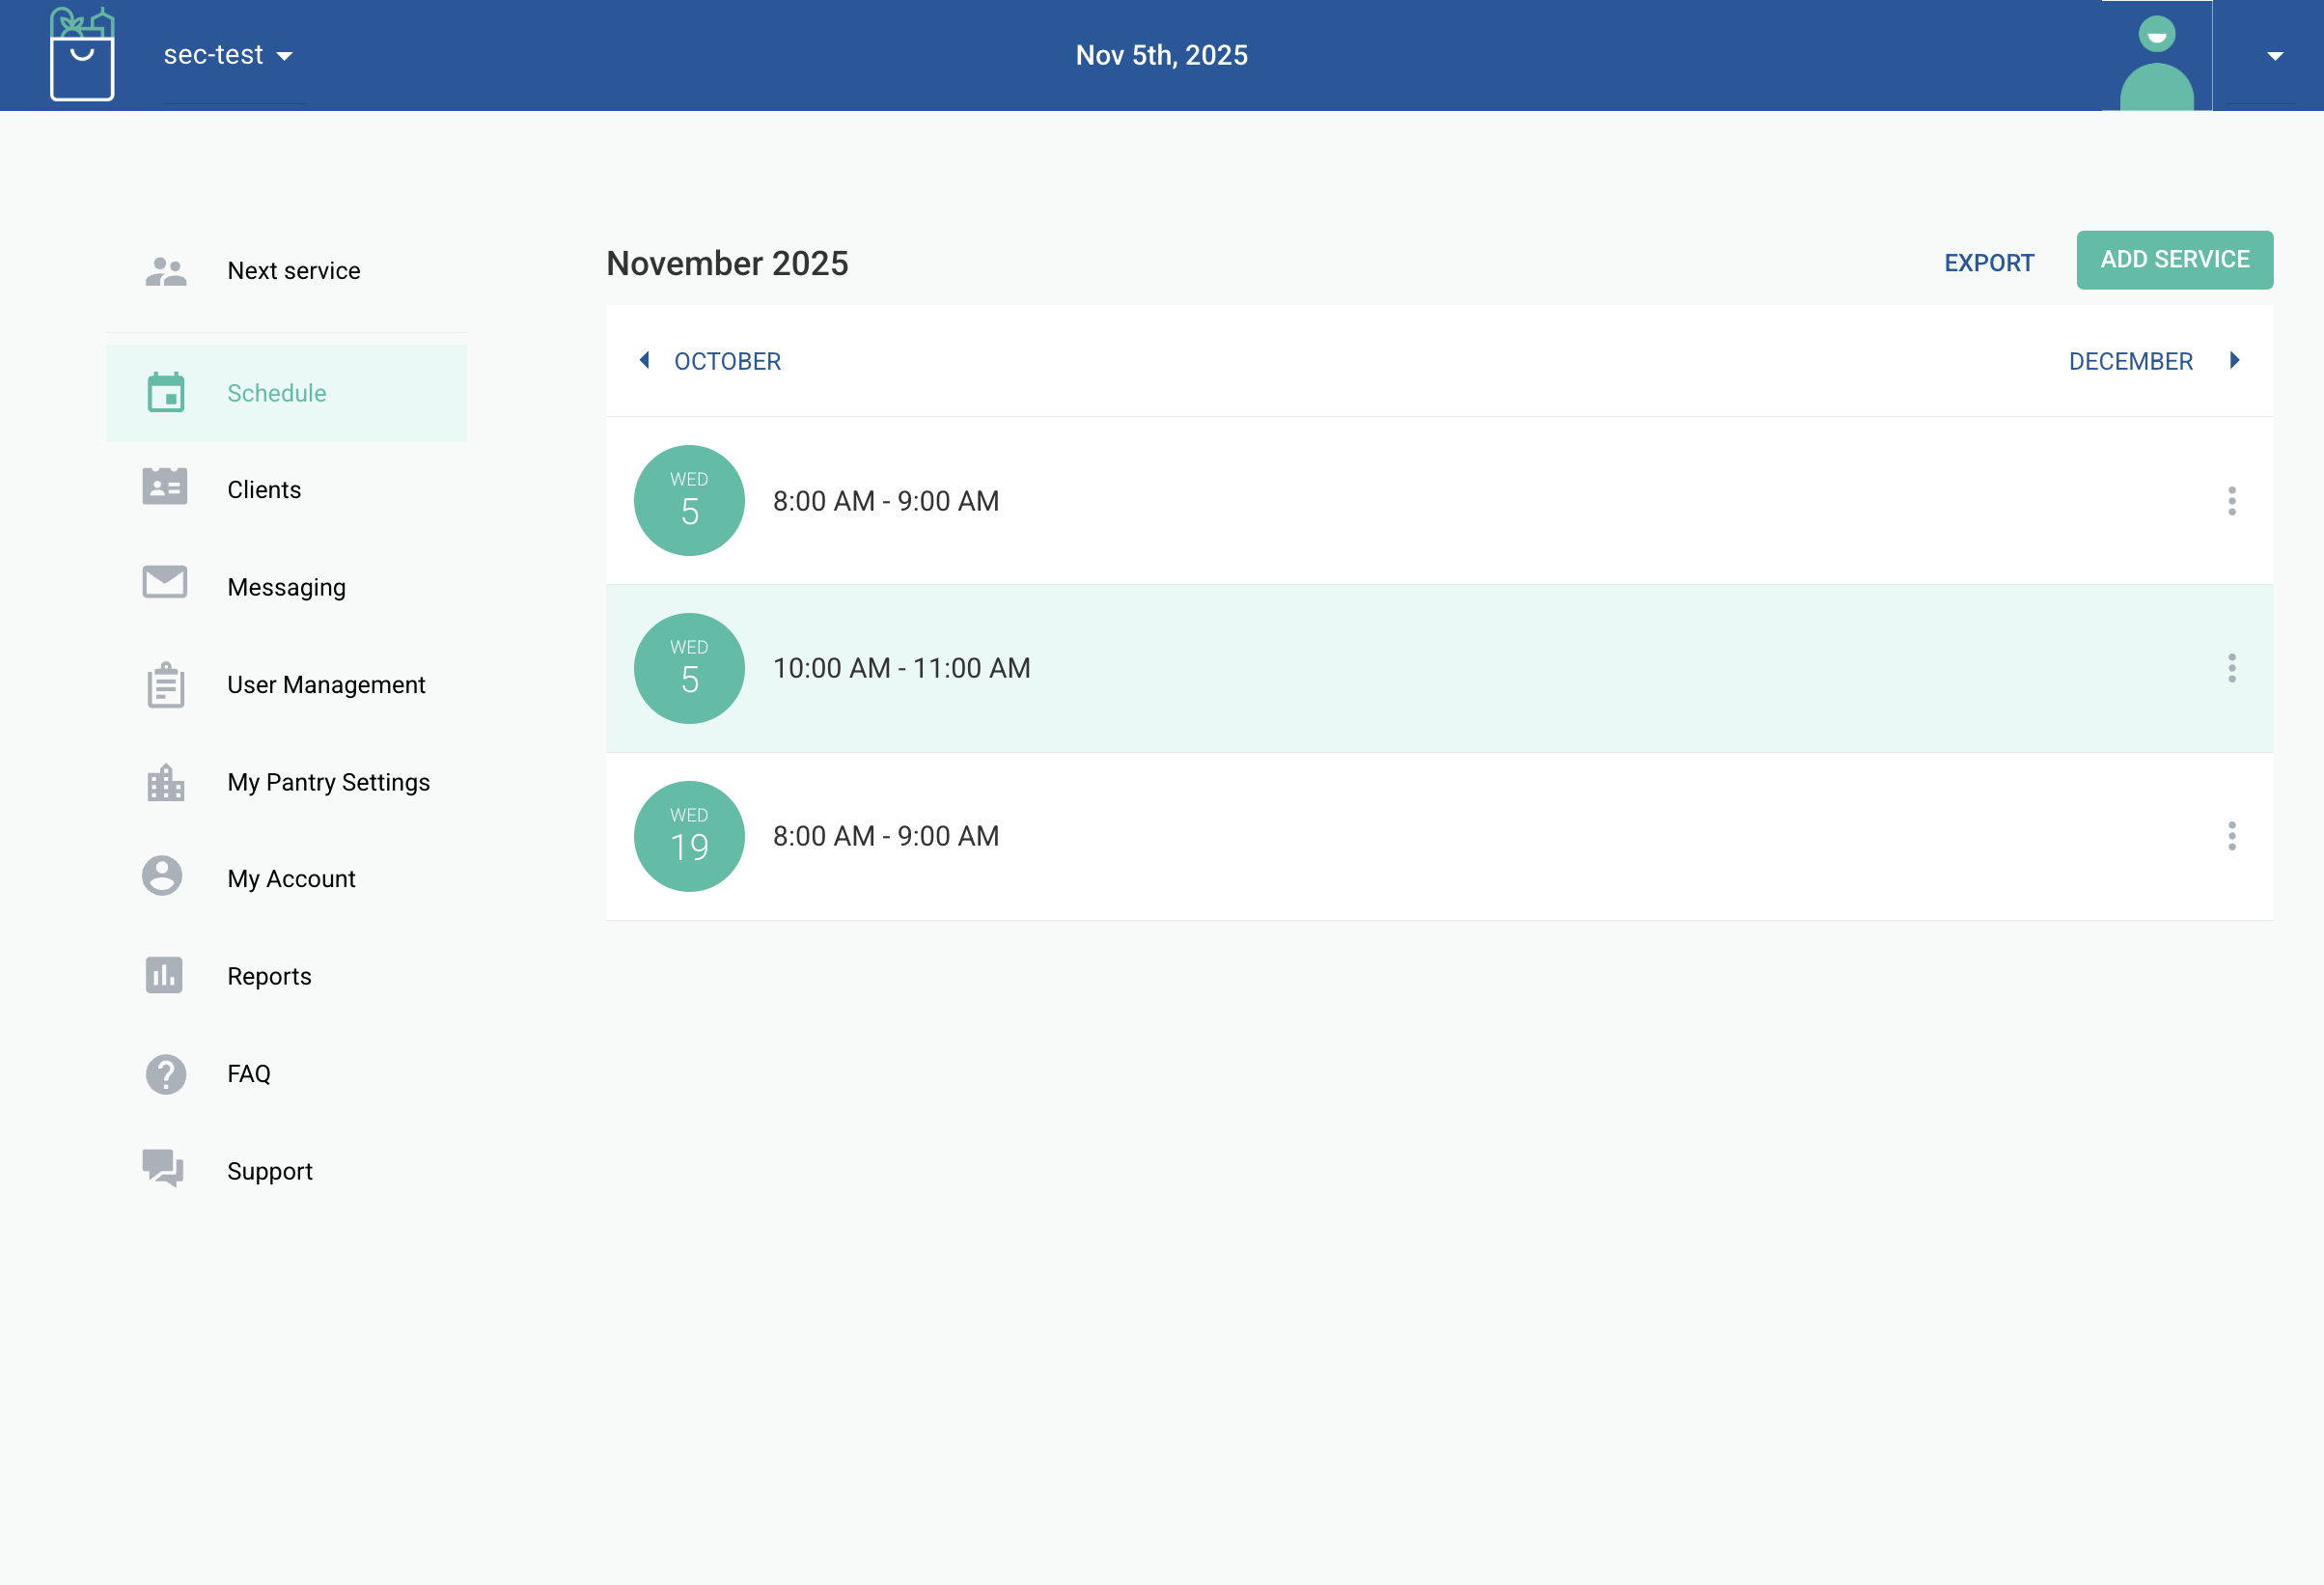Image resolution: width=2324 pixels, height=1585 pixels.
Task: Click the Next service people icon
Action: coord(166,271)
